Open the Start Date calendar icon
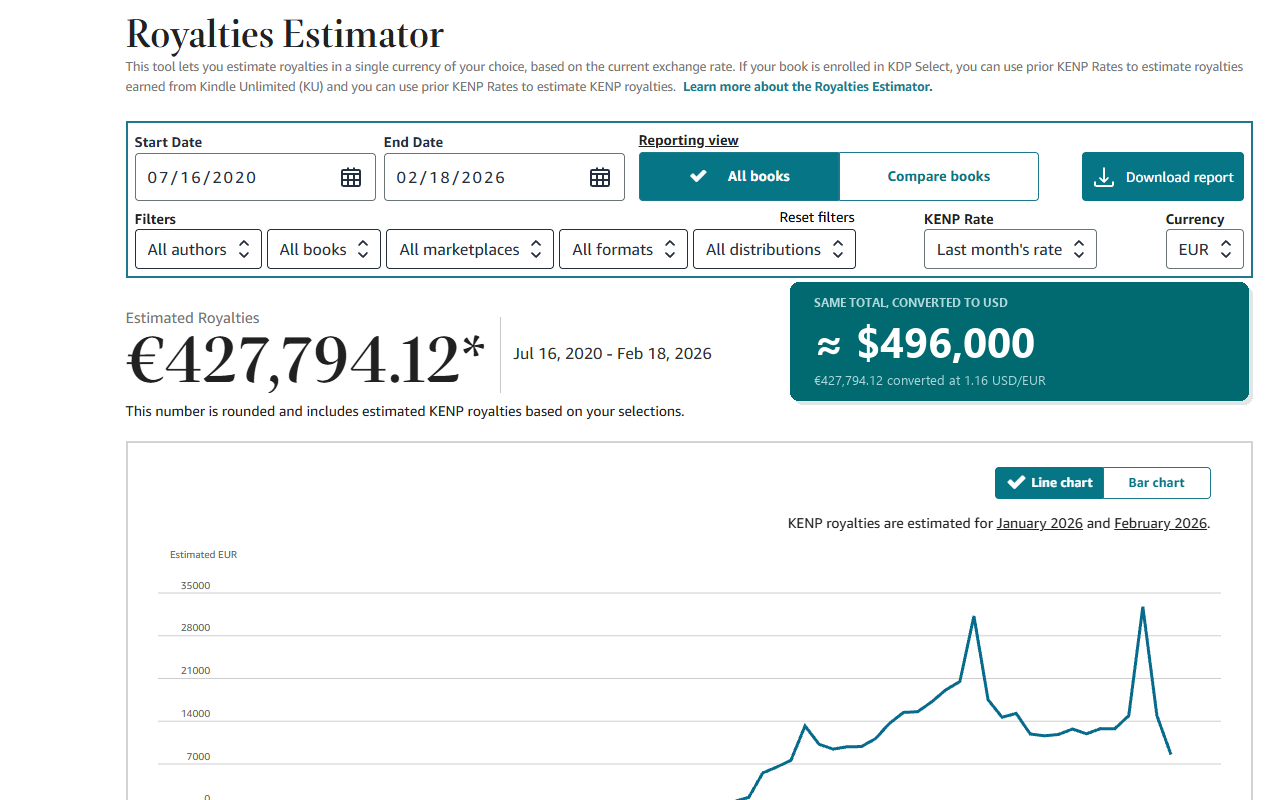 tap(351, 178)
